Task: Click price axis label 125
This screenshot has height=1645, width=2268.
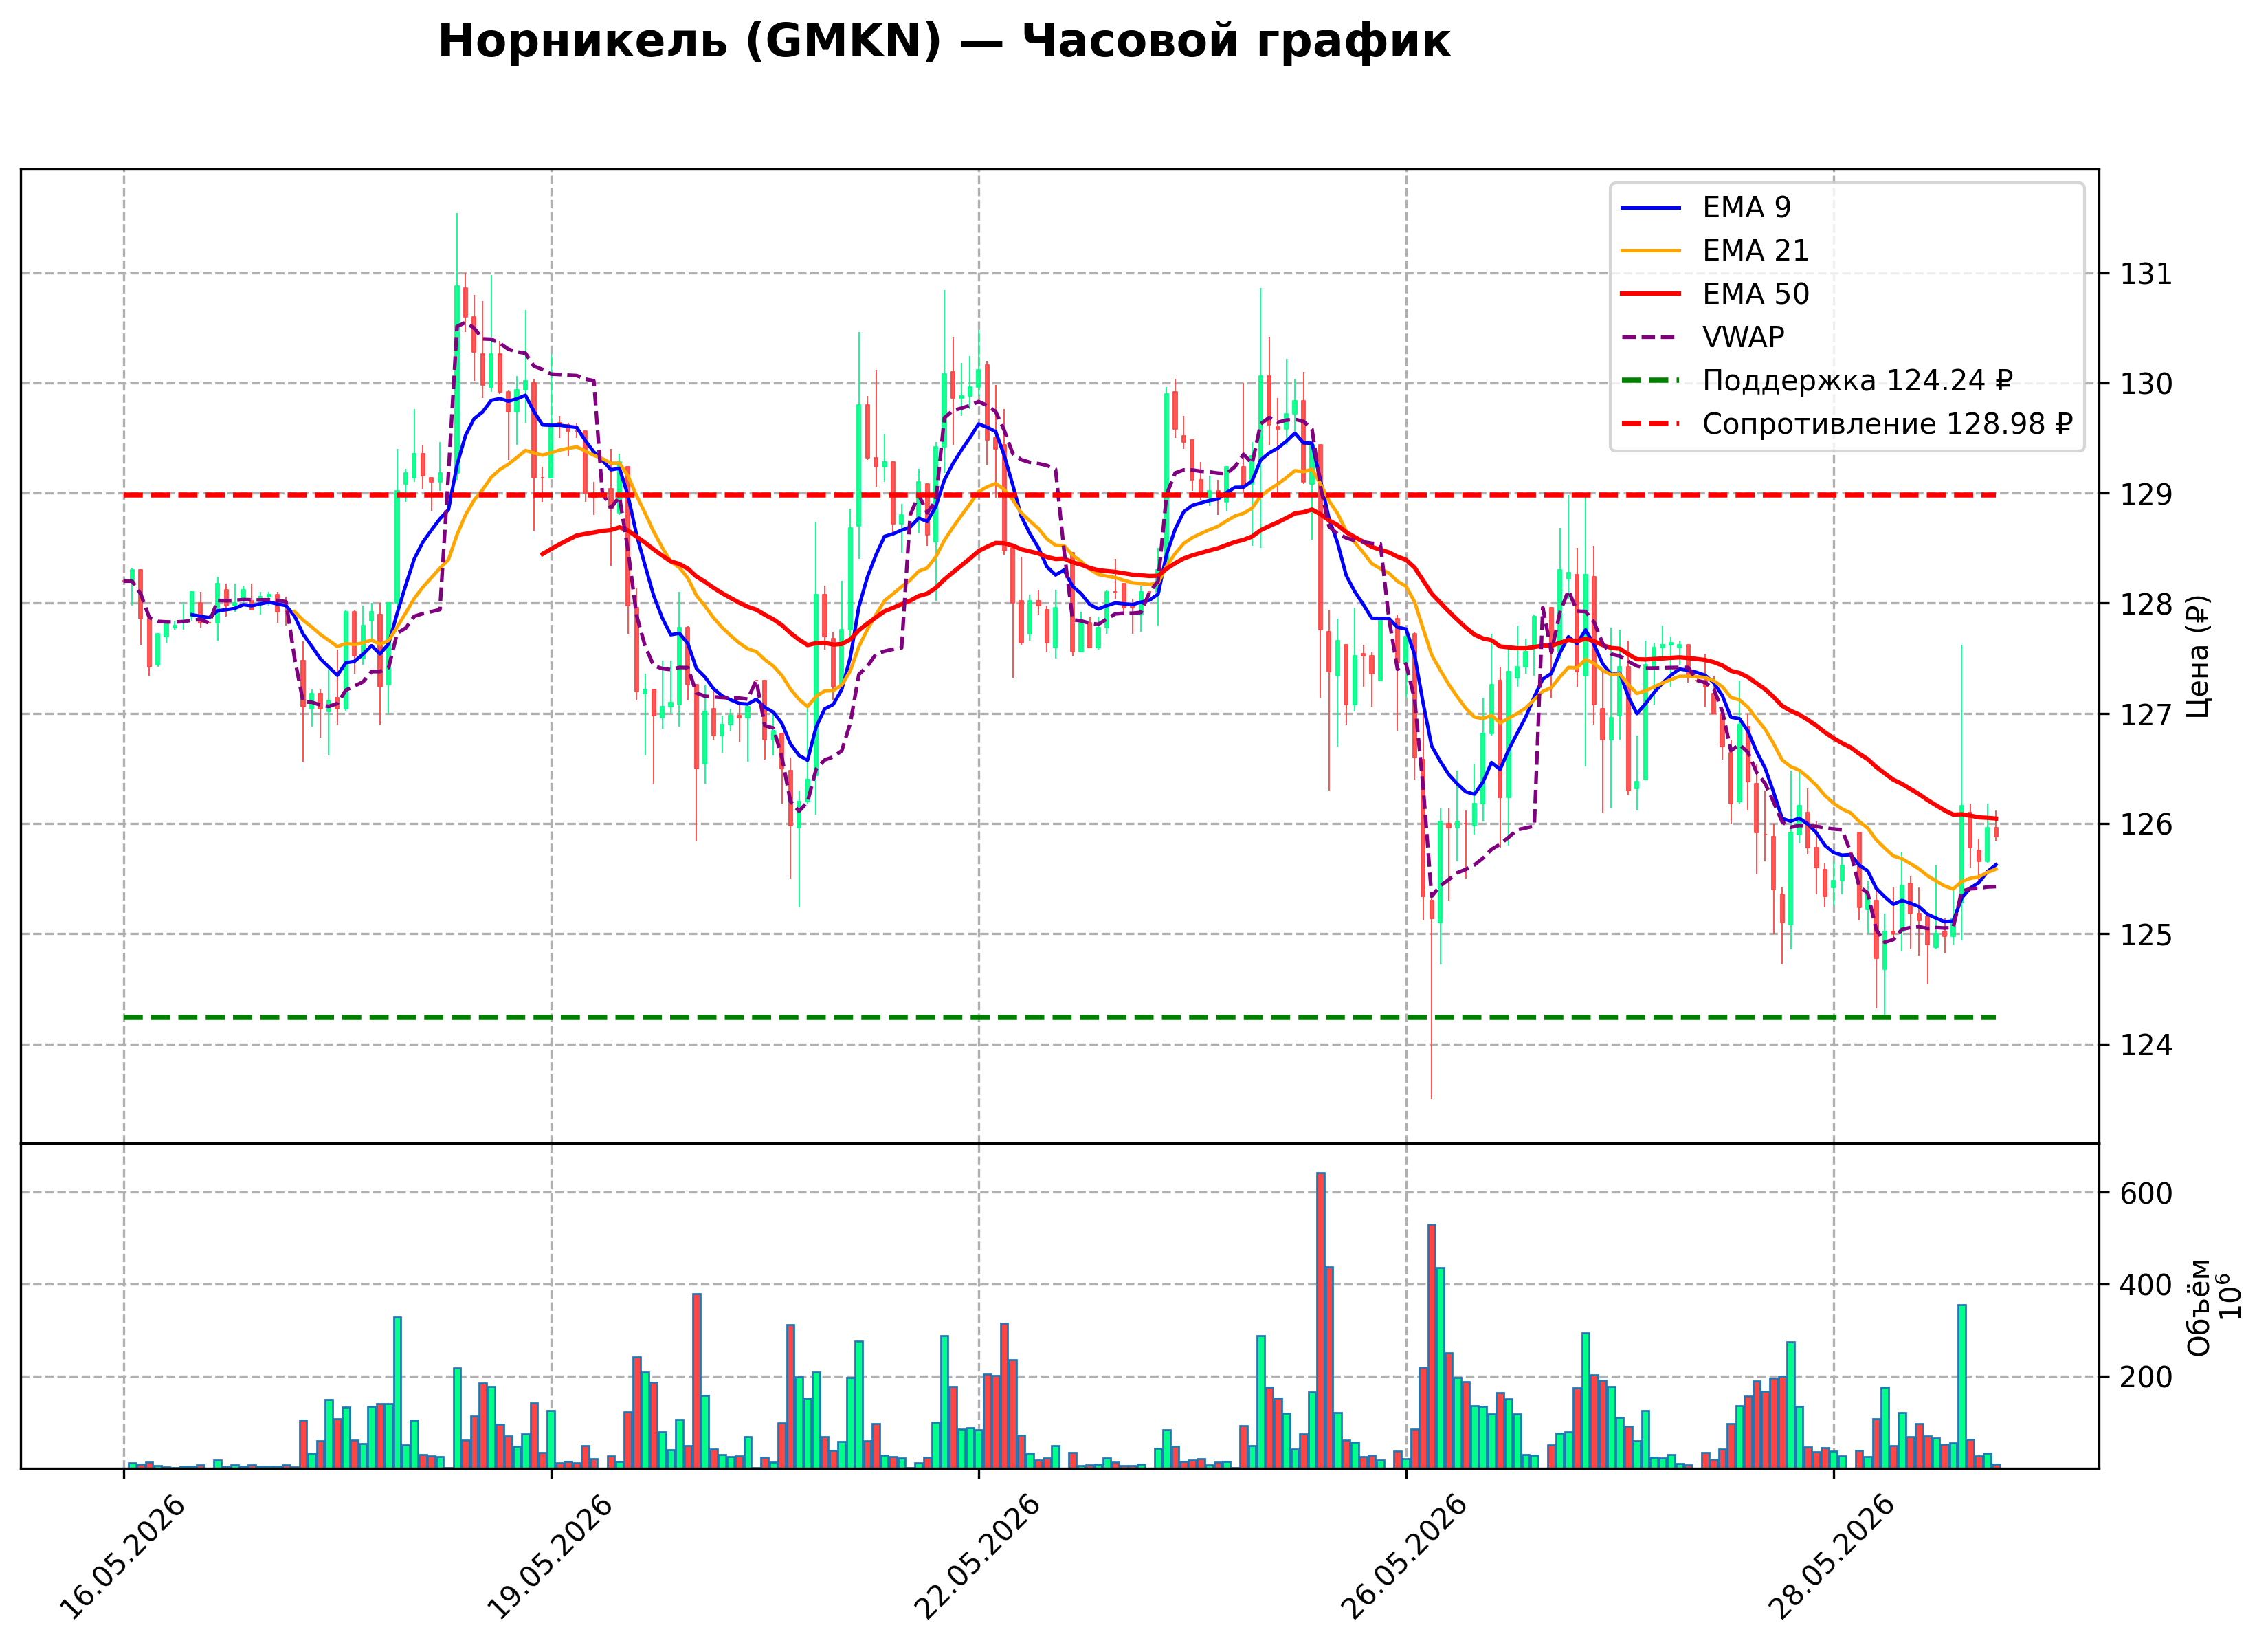Action: (x=2147, y=935)
